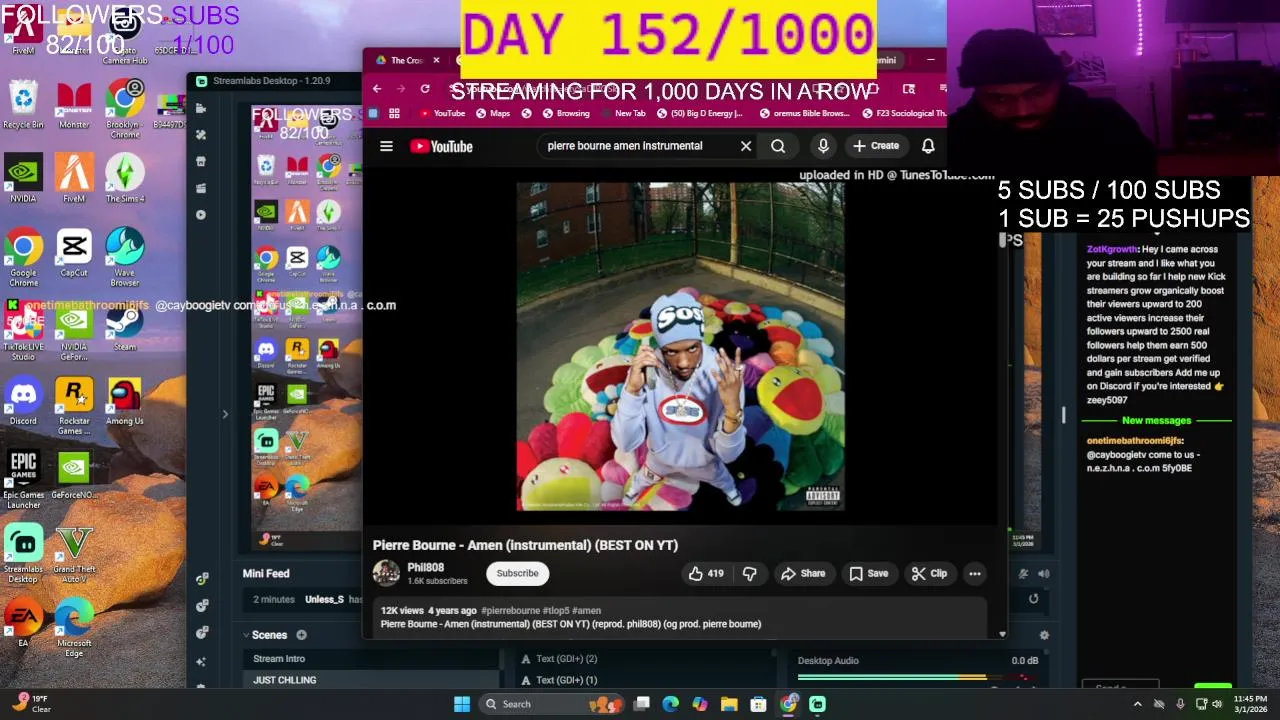Open the YouTube bookmark in bookmarks bar
Screen dimensions: 1280x720
(x=443, y=113)
